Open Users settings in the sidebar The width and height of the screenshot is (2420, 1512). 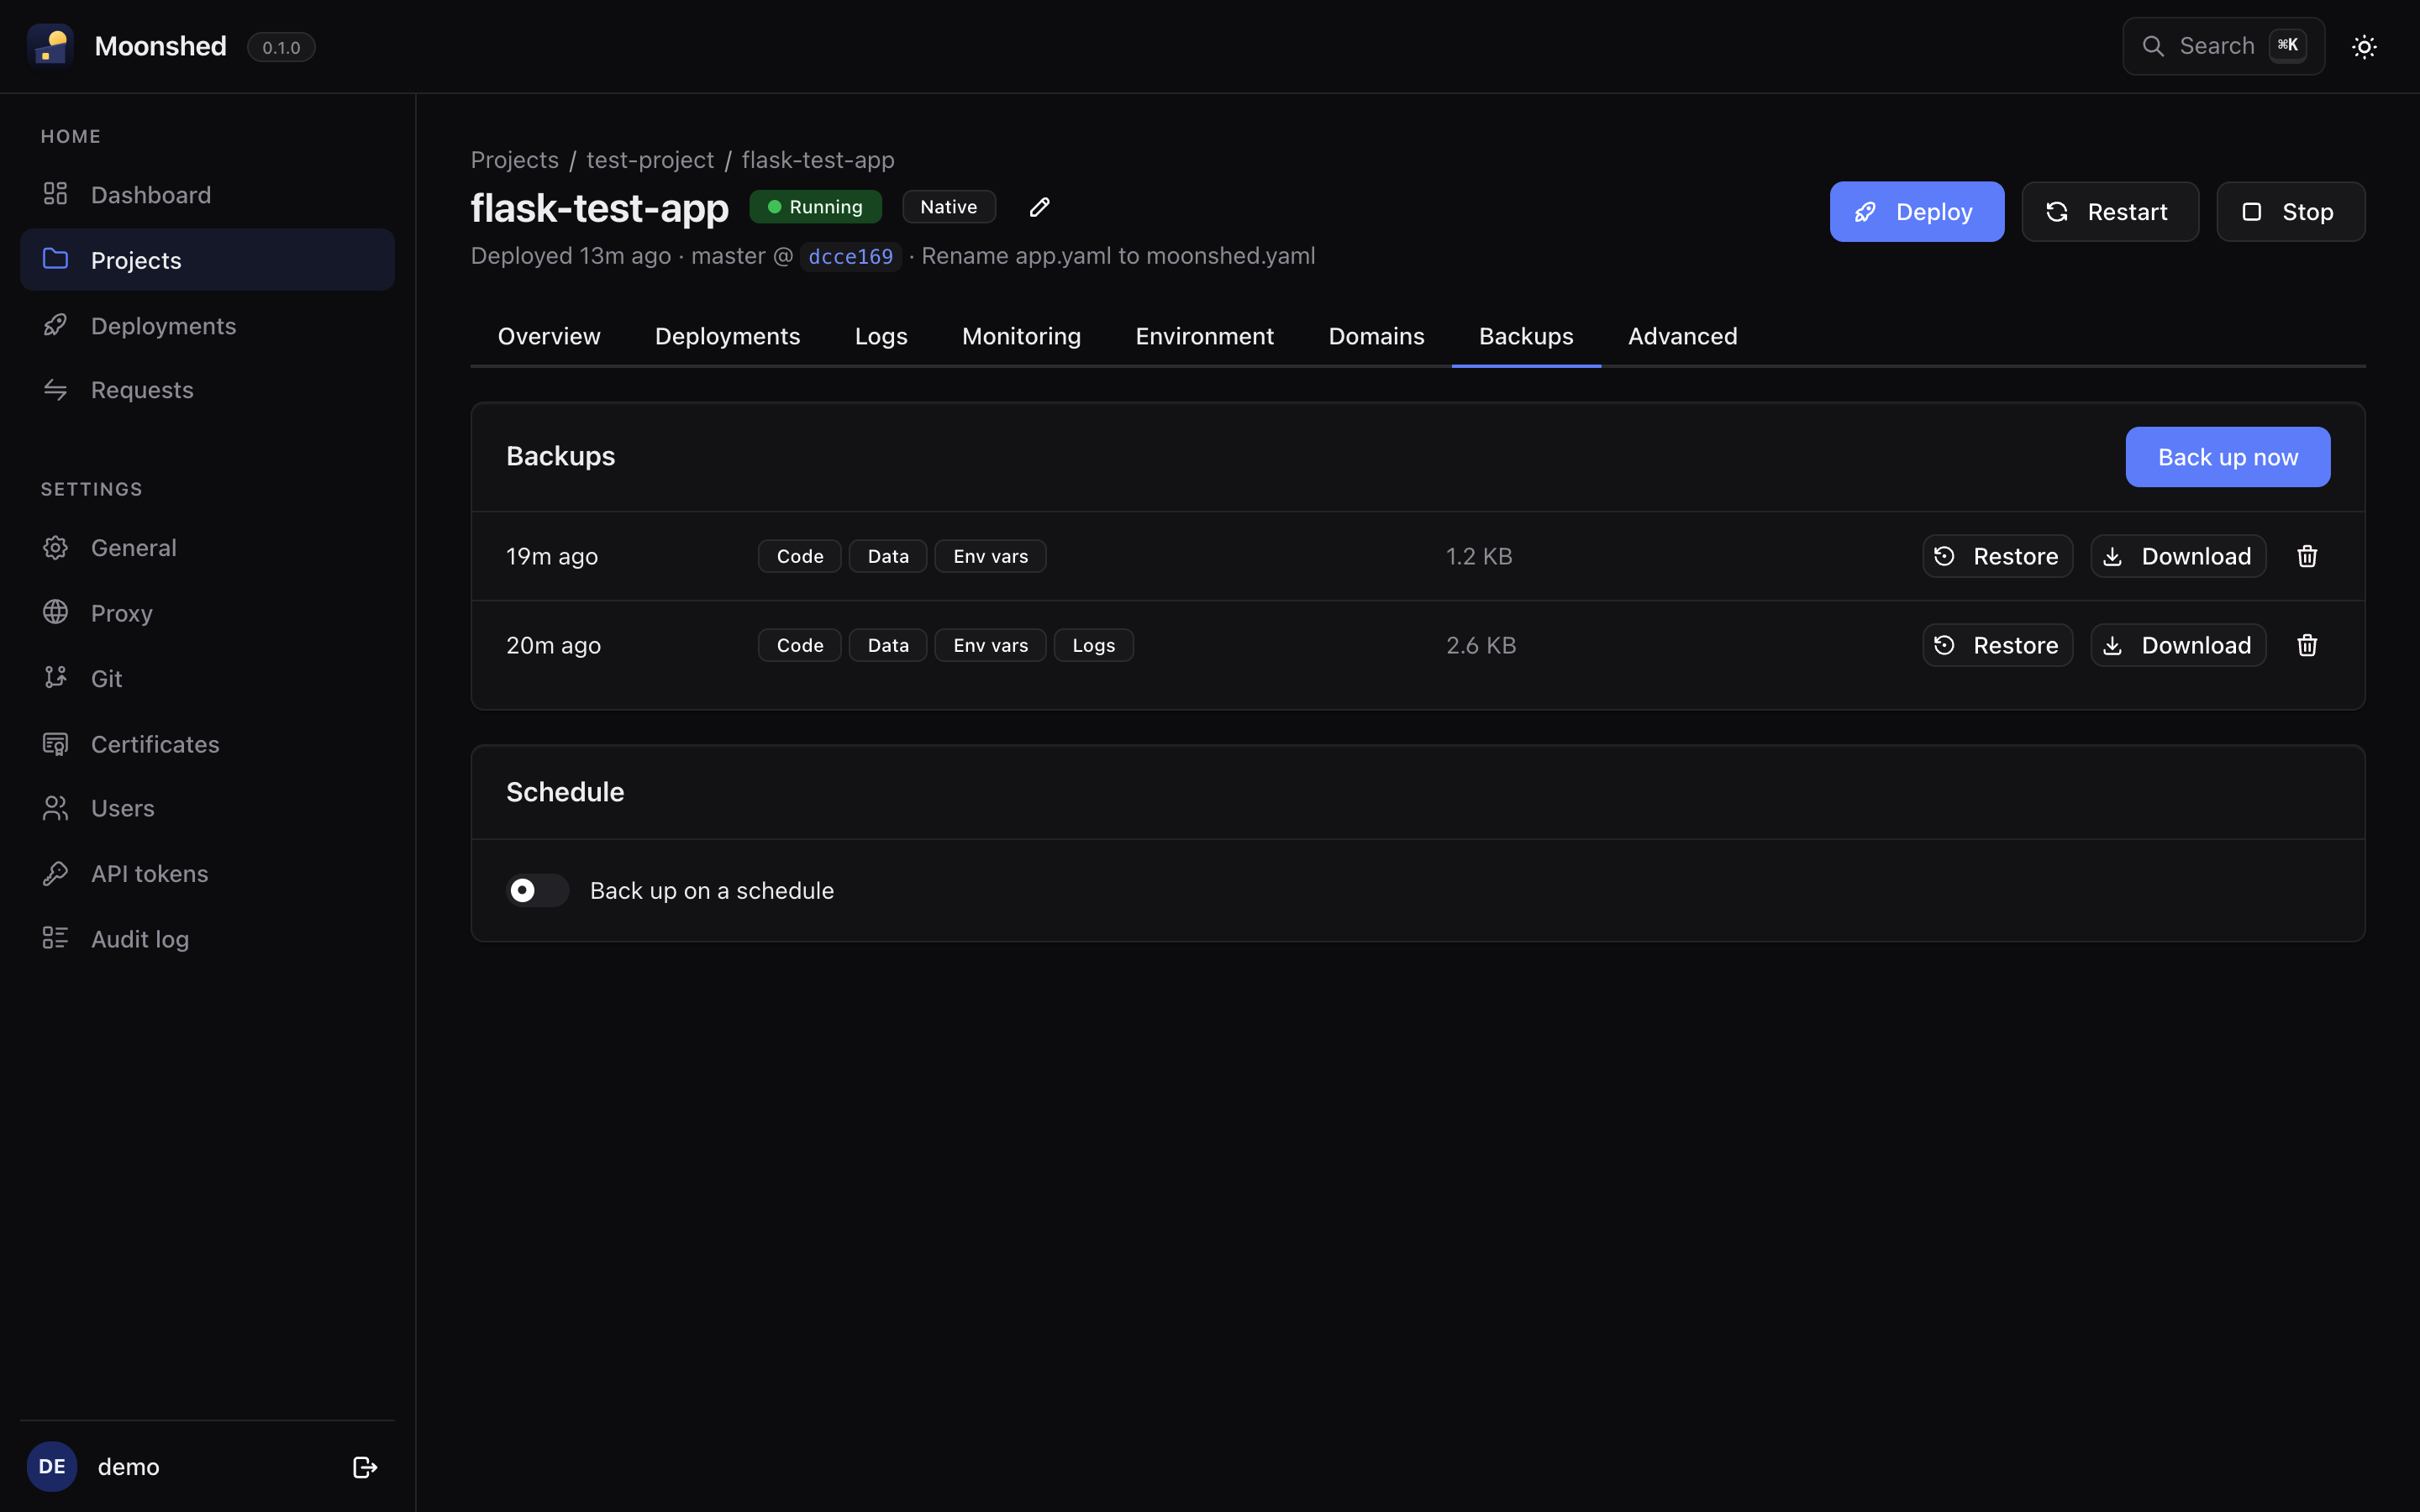(x=207, y=808)
